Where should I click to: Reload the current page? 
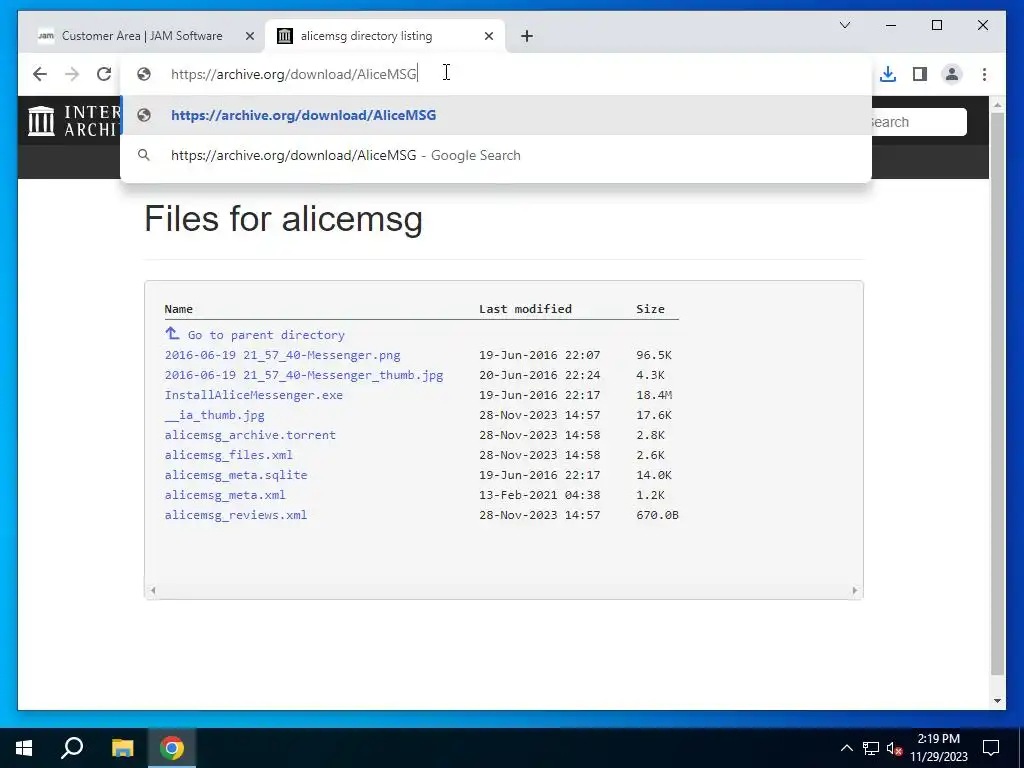(104, 74)
